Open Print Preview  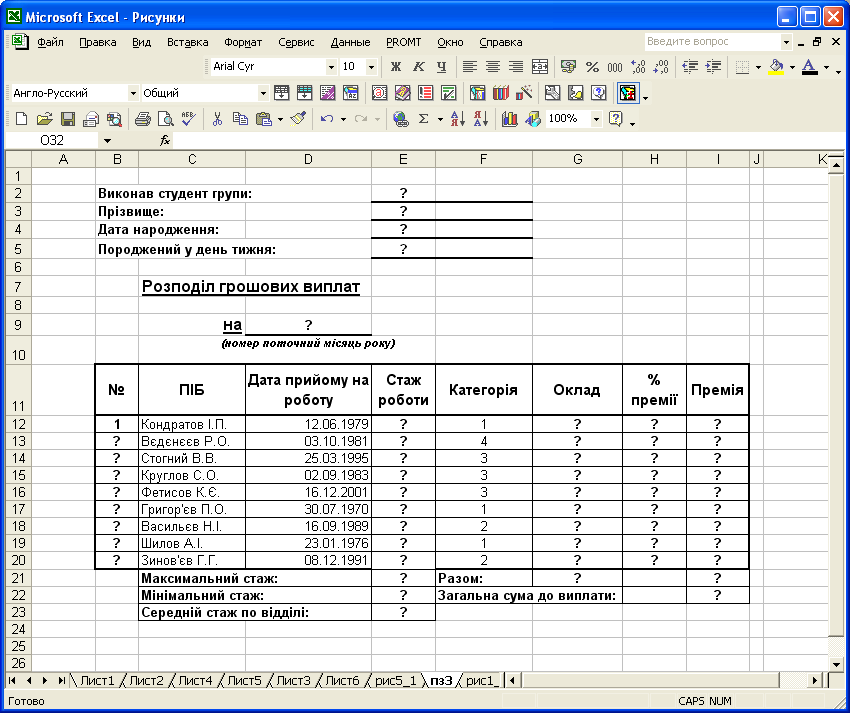(x=165, y=119)
